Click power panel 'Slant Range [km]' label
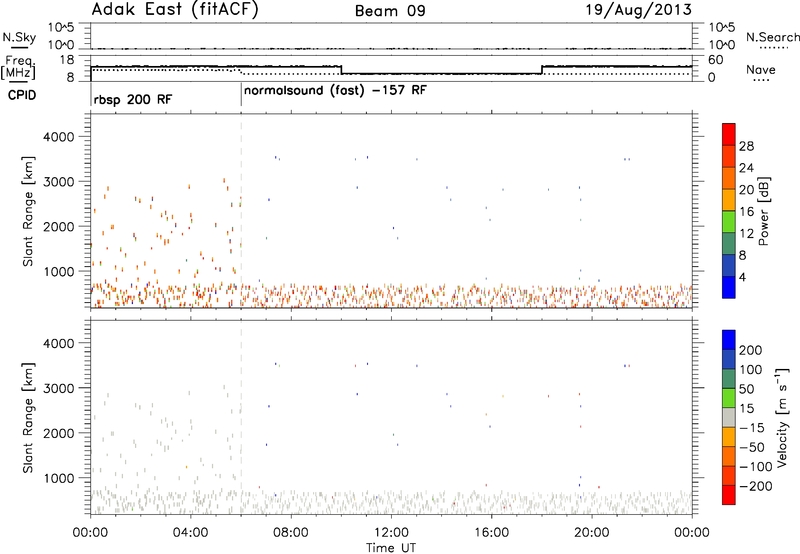Viewport: 800px width, 554px height. coord(28,211)
